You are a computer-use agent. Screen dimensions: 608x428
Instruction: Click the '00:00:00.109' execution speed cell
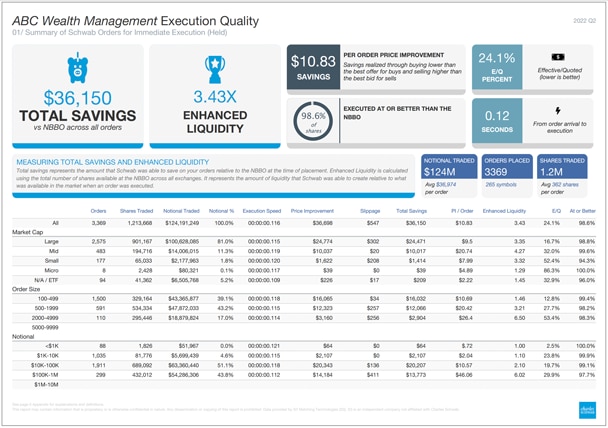pos(264,280)
